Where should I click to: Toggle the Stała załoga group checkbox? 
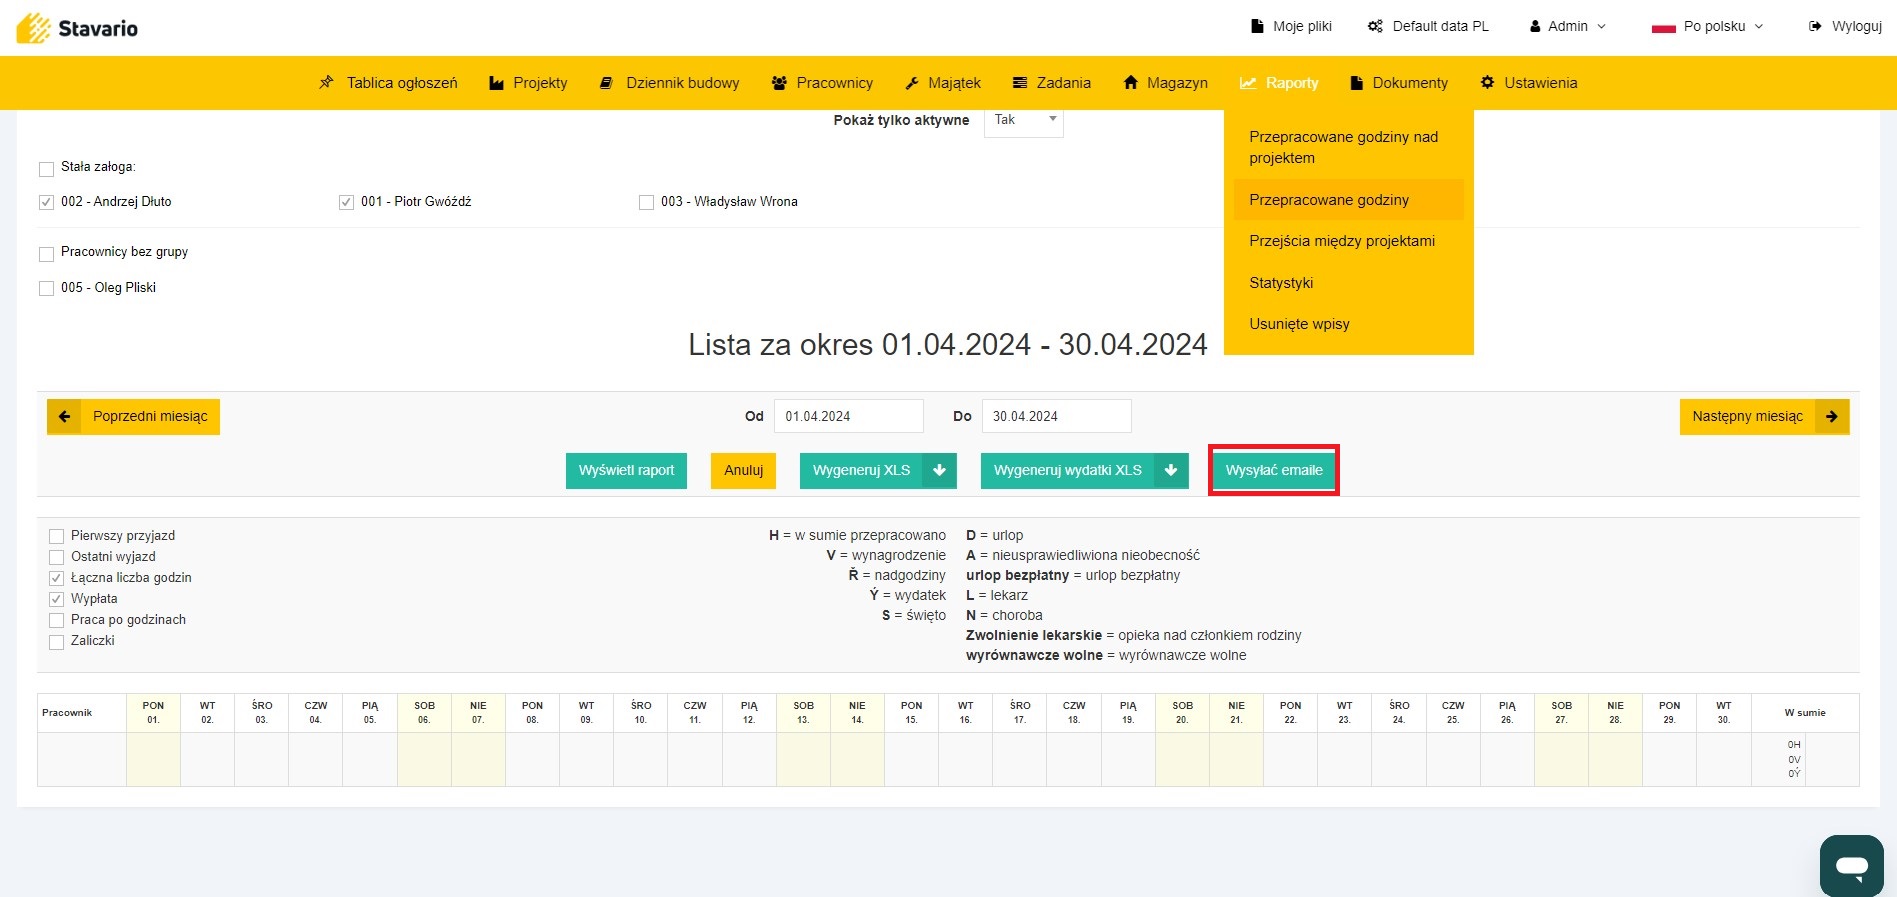[x=46, y=169]
